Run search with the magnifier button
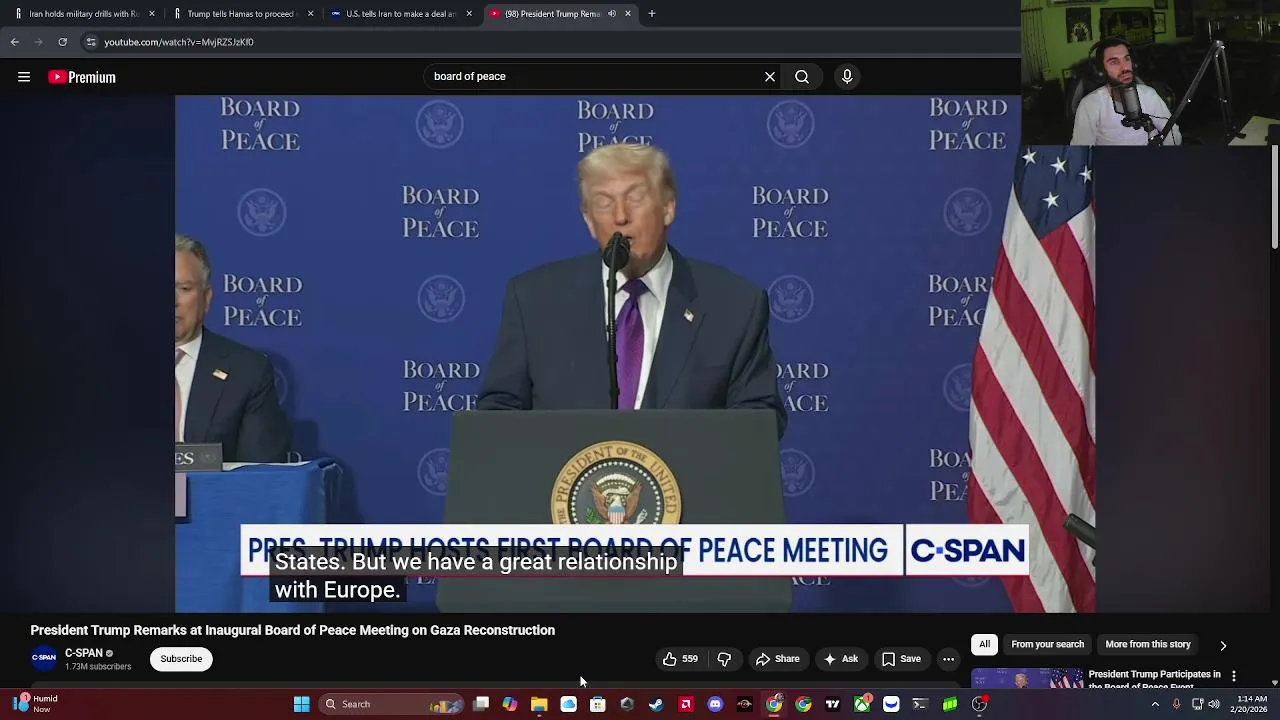Image resolution: width=1280 pixels, height=720 pixels. coord(802,77)
